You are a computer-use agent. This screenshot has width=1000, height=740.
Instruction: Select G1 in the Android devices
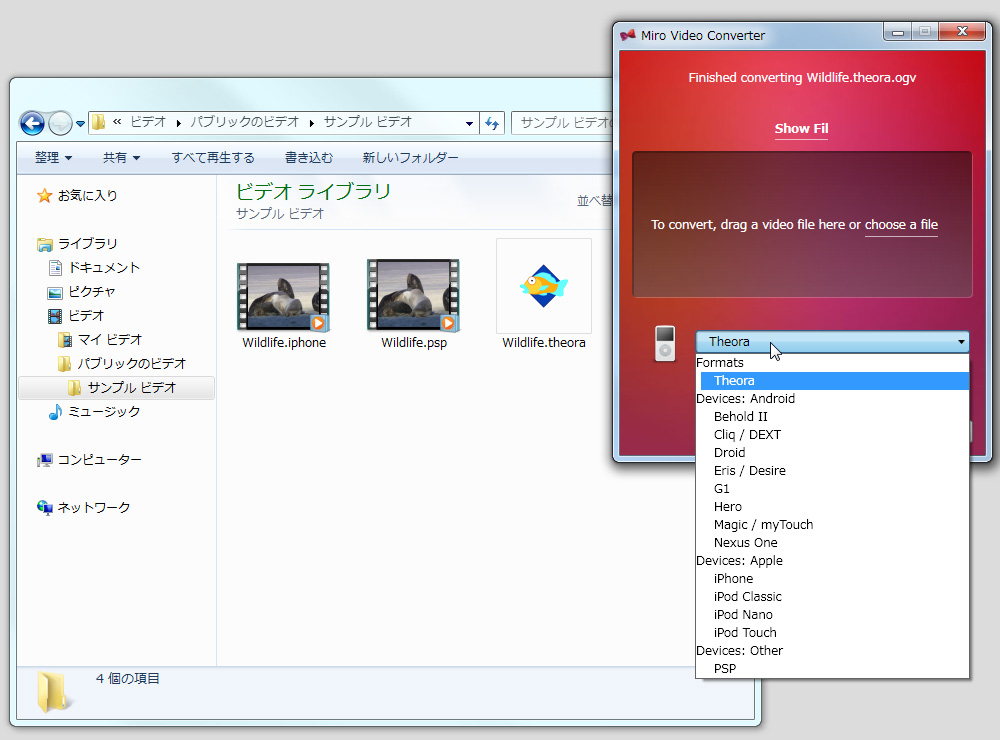pos(834,489)
